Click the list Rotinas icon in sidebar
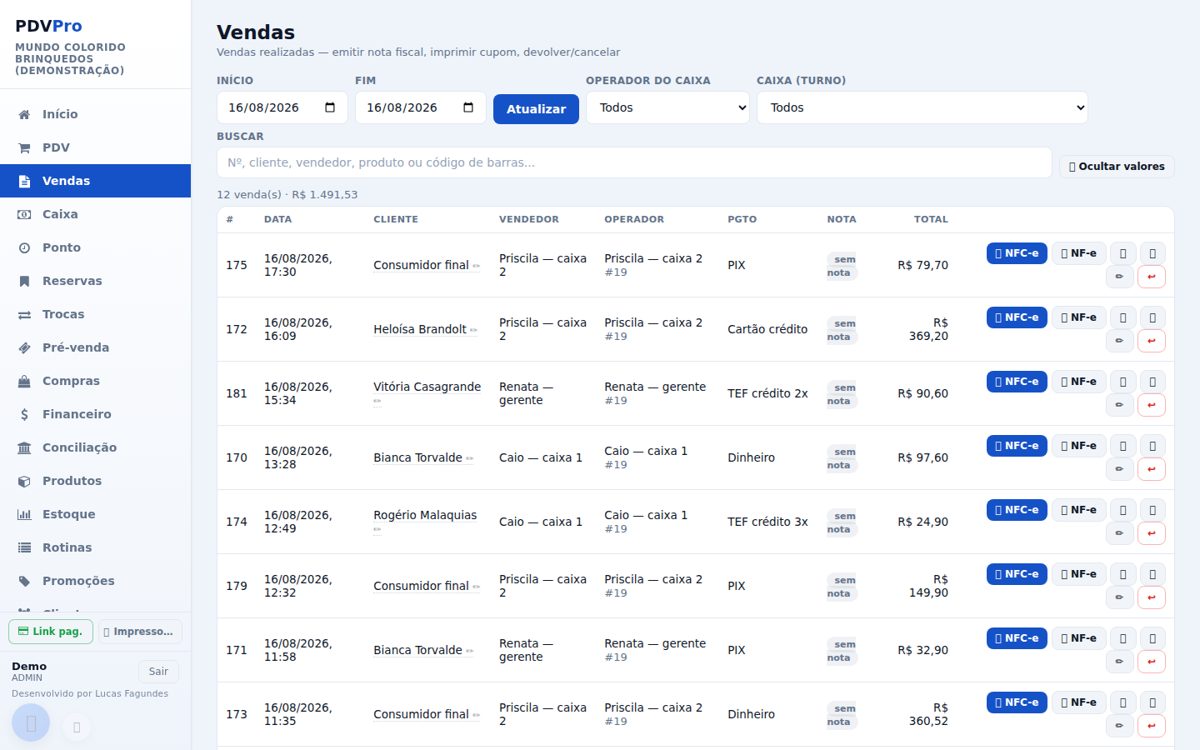The height and width of the screenshot is (750, 1200). [x=24, y=547]
